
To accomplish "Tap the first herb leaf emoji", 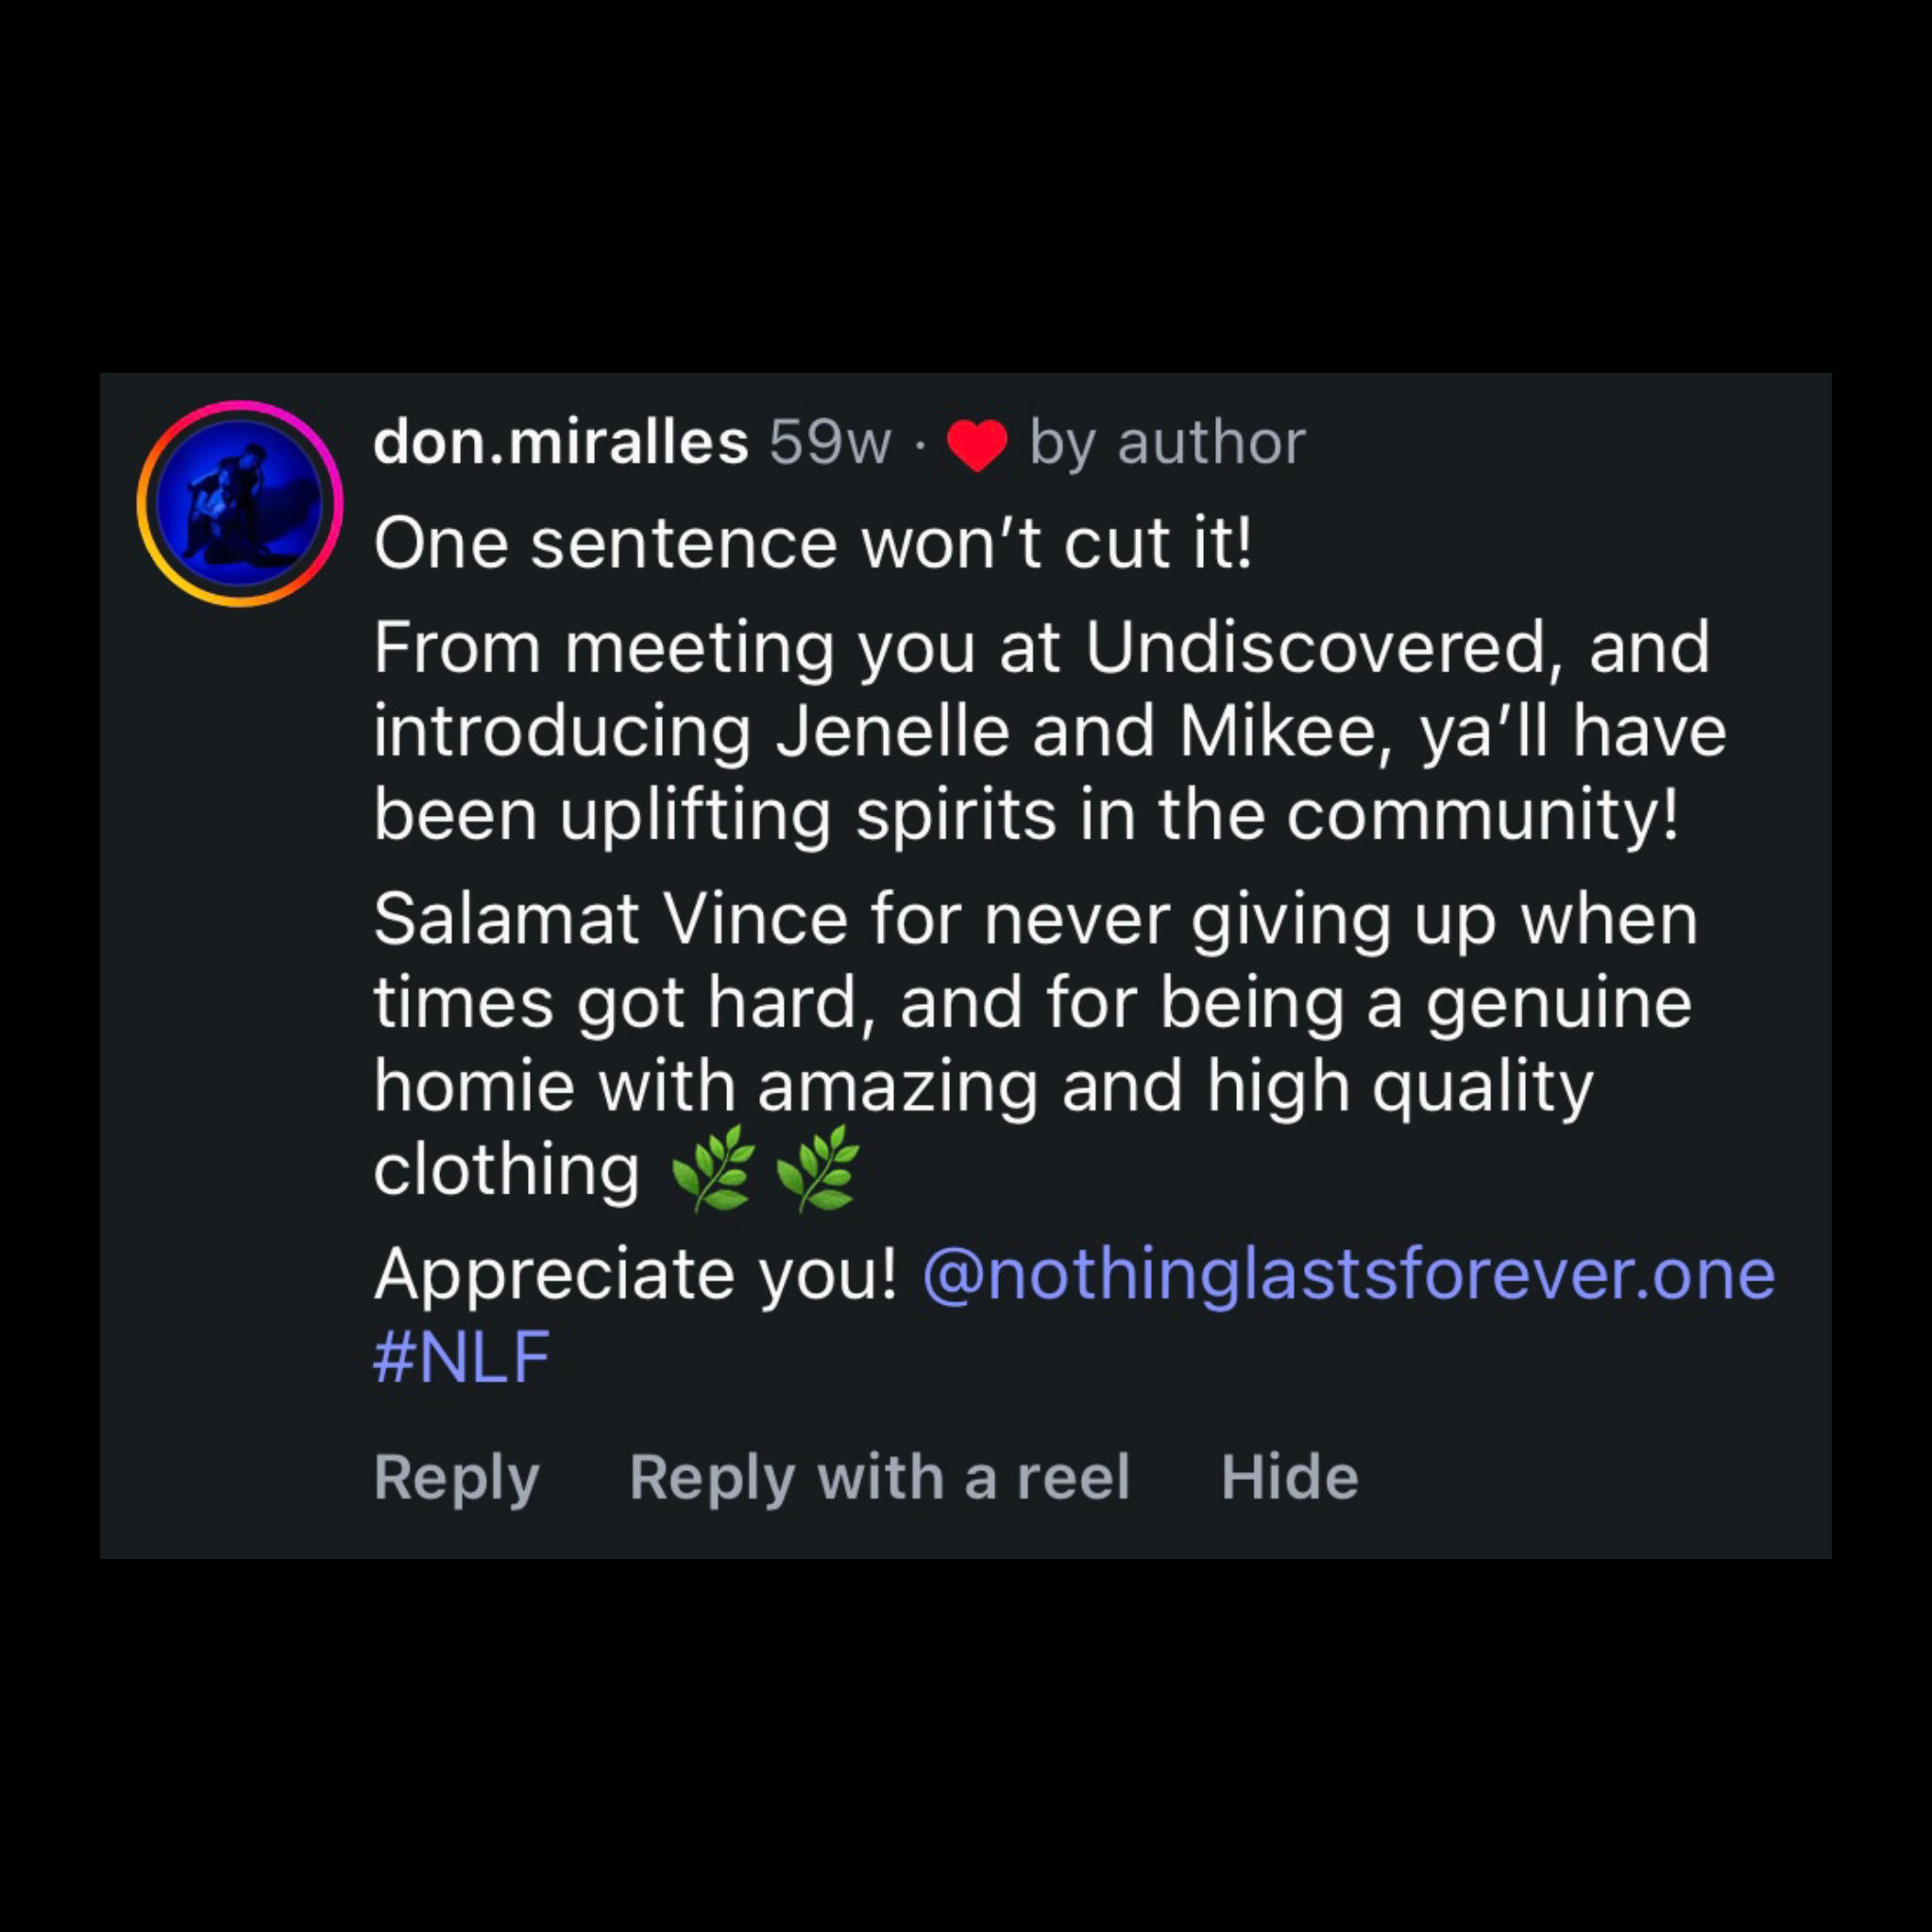I will pos(713,1169).
